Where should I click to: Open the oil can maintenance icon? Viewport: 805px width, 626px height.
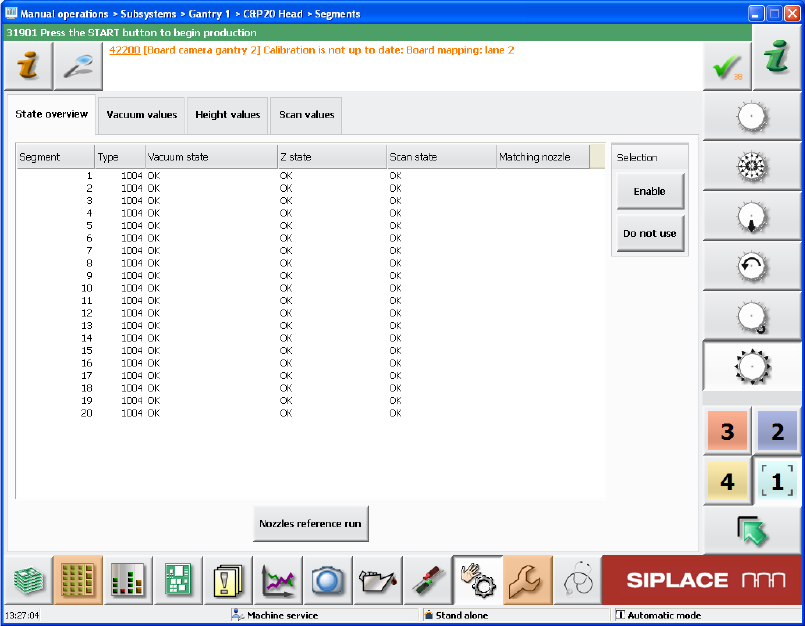[377, 580]
